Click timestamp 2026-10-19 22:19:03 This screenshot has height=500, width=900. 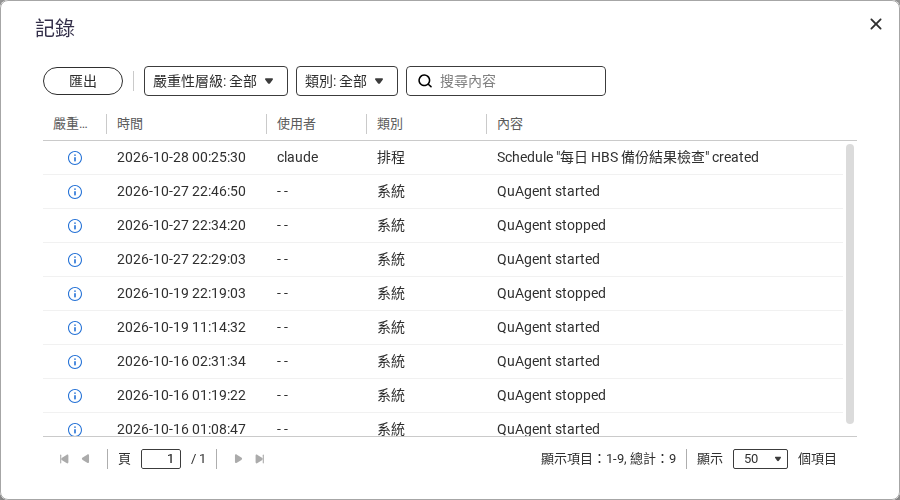[181, 293]
